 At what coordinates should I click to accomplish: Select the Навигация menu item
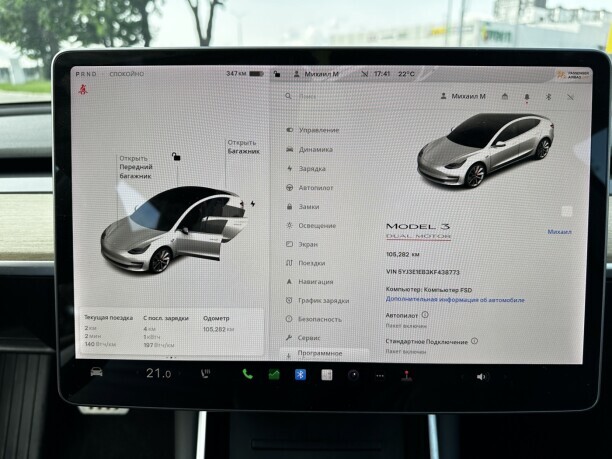click(310, 282)
